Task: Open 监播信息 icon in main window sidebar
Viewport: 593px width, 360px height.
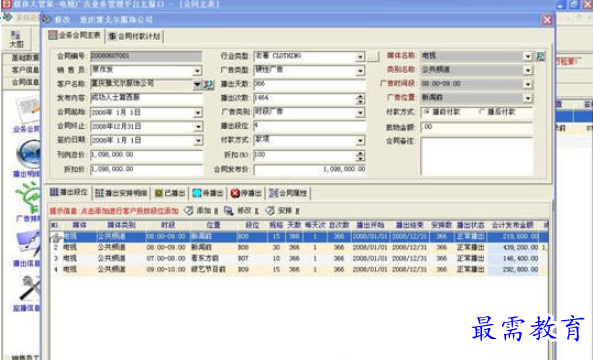Action: (28, 288)
